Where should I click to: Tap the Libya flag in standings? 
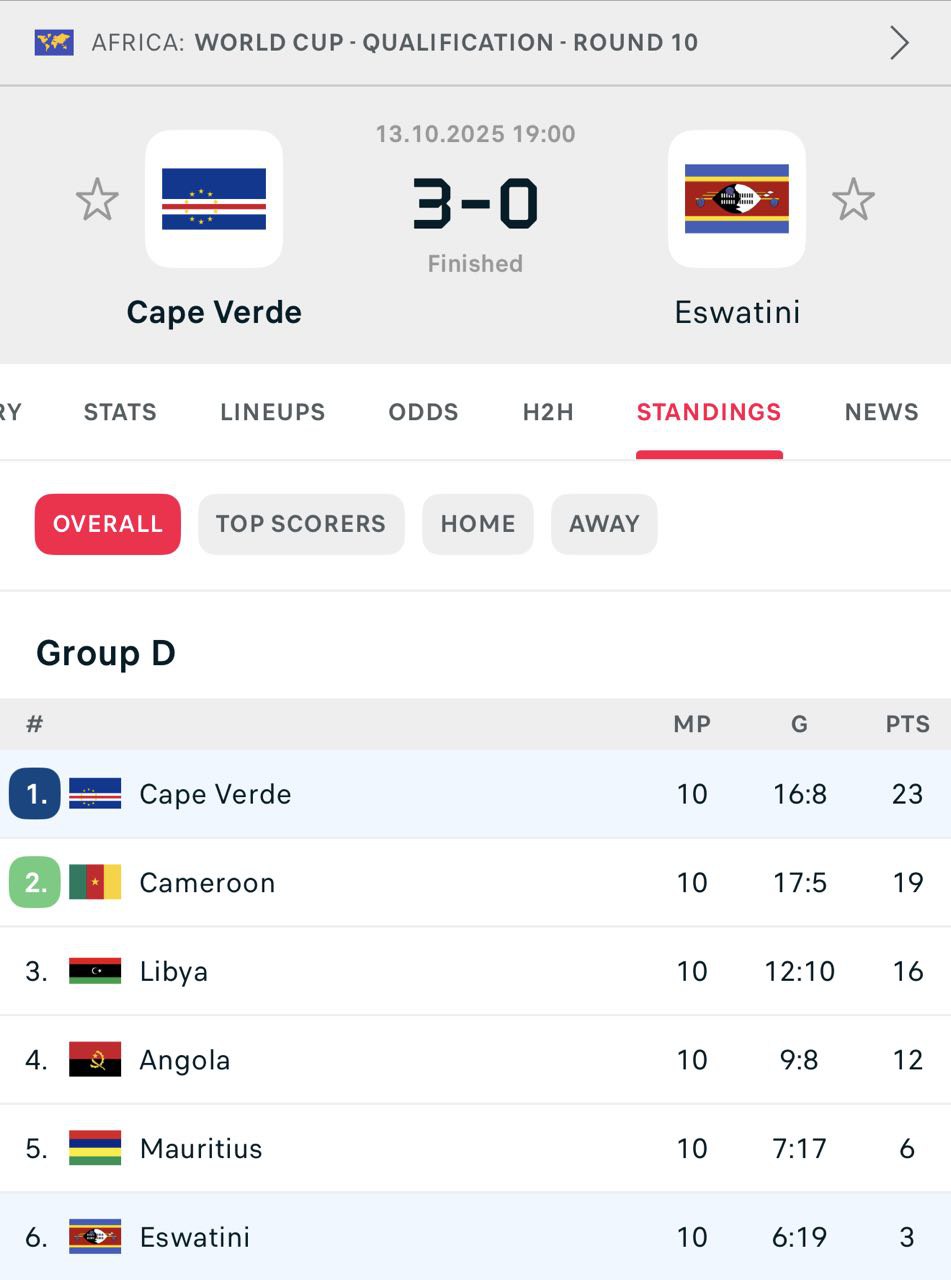pyautogui.click(x=95, y=971)
